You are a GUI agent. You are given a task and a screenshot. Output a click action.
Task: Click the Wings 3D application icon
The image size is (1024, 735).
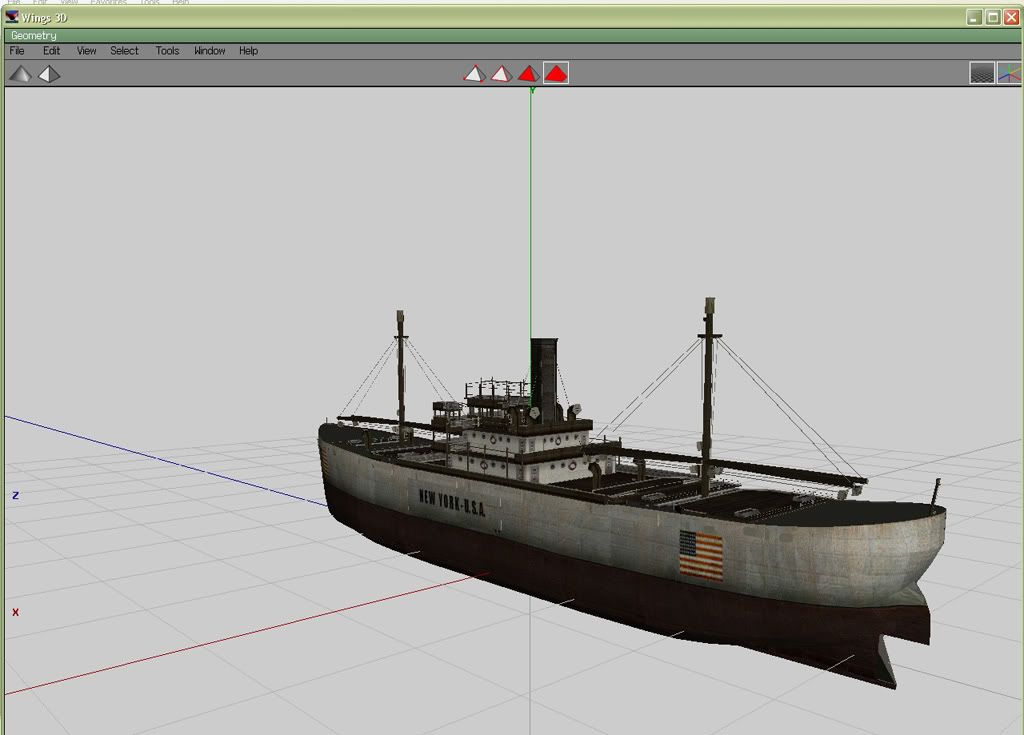point(12,17)
